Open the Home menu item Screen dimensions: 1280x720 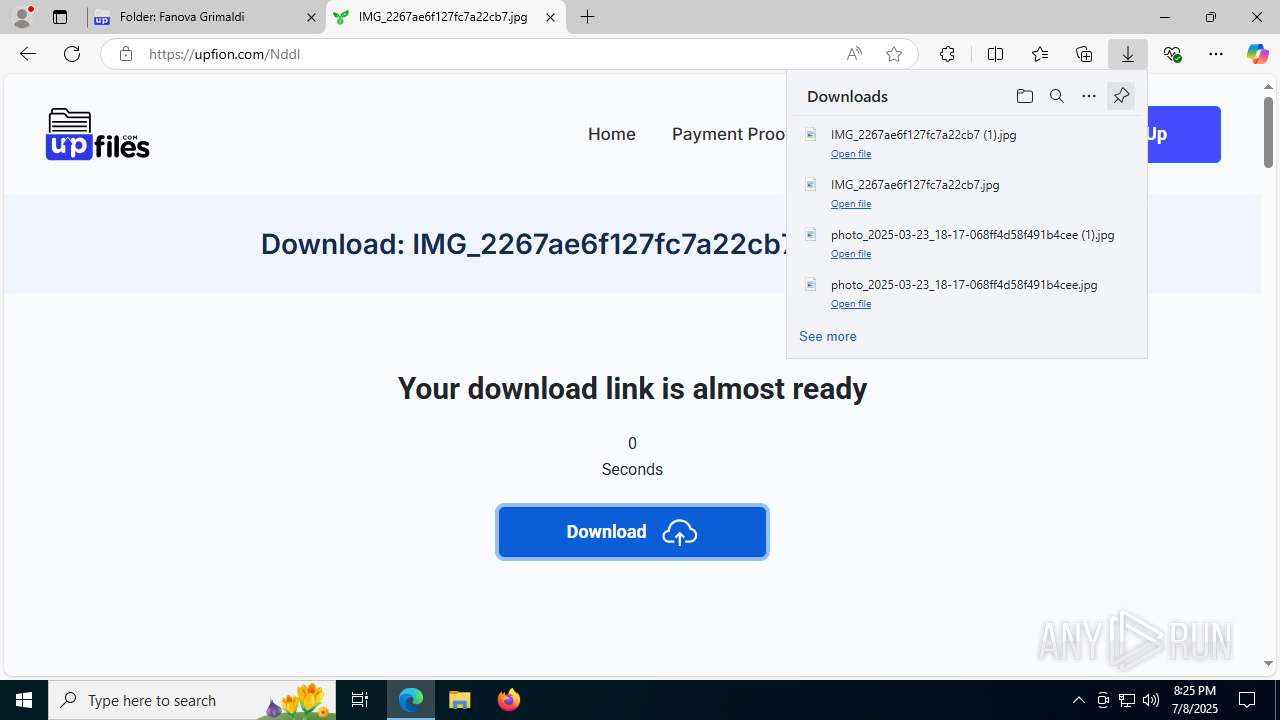click(x=612, y=134)
